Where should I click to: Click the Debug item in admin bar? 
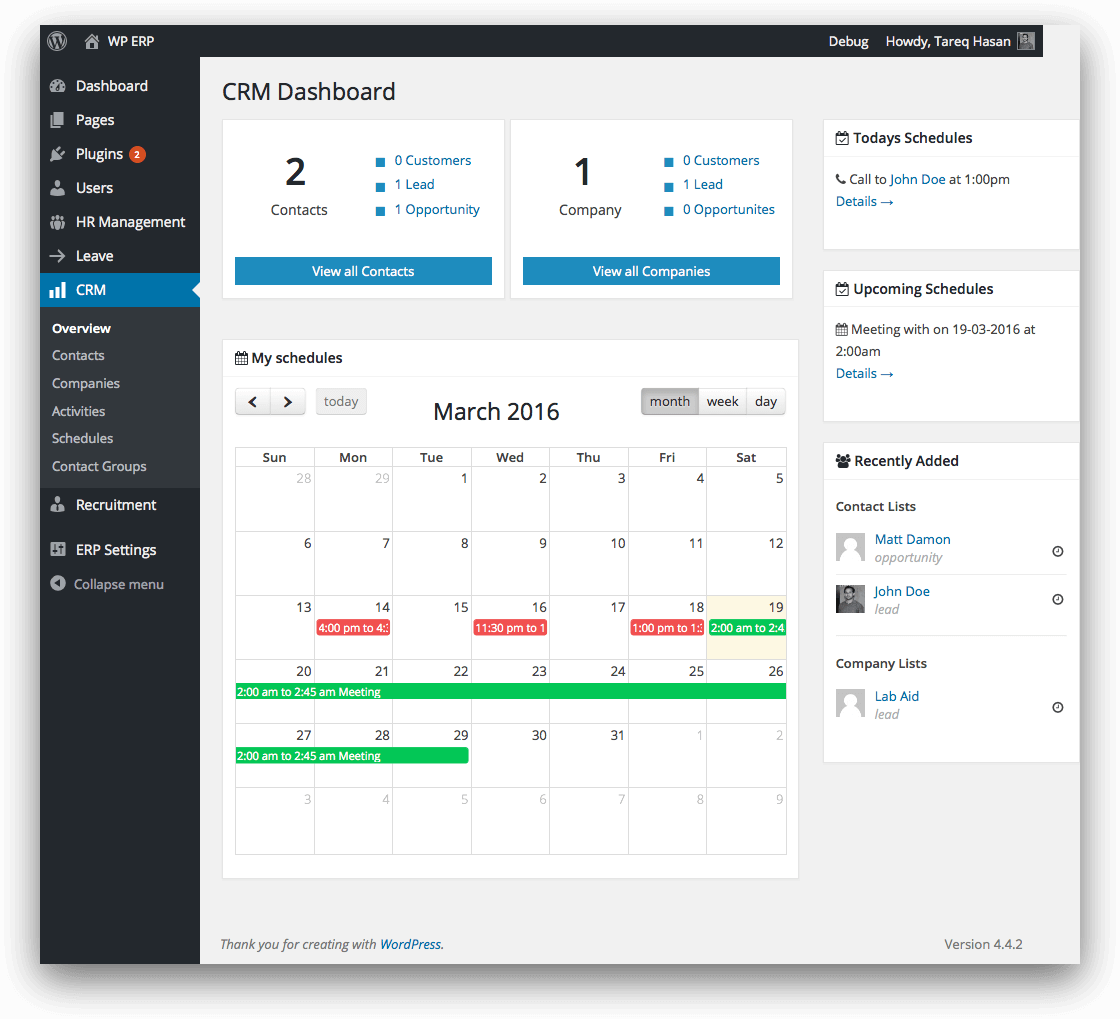(x=849, y=41)
